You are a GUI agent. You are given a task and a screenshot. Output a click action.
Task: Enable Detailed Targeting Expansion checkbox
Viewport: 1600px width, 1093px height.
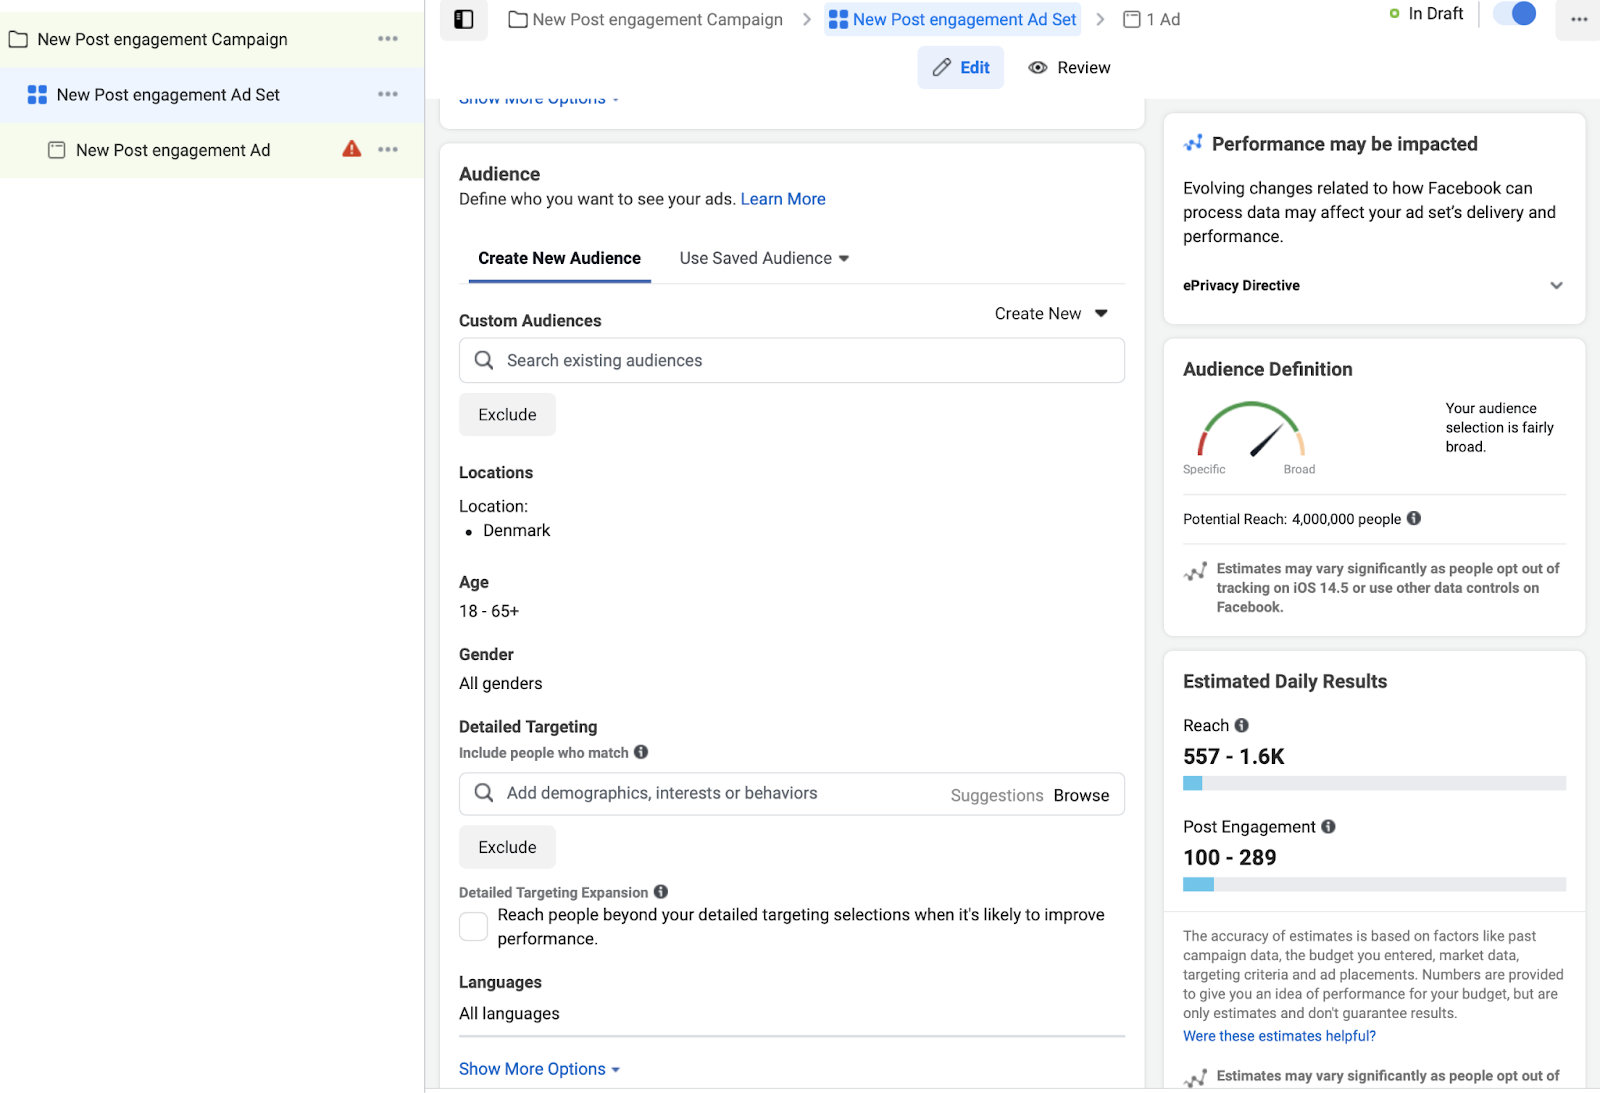click(x=473, y=926)
